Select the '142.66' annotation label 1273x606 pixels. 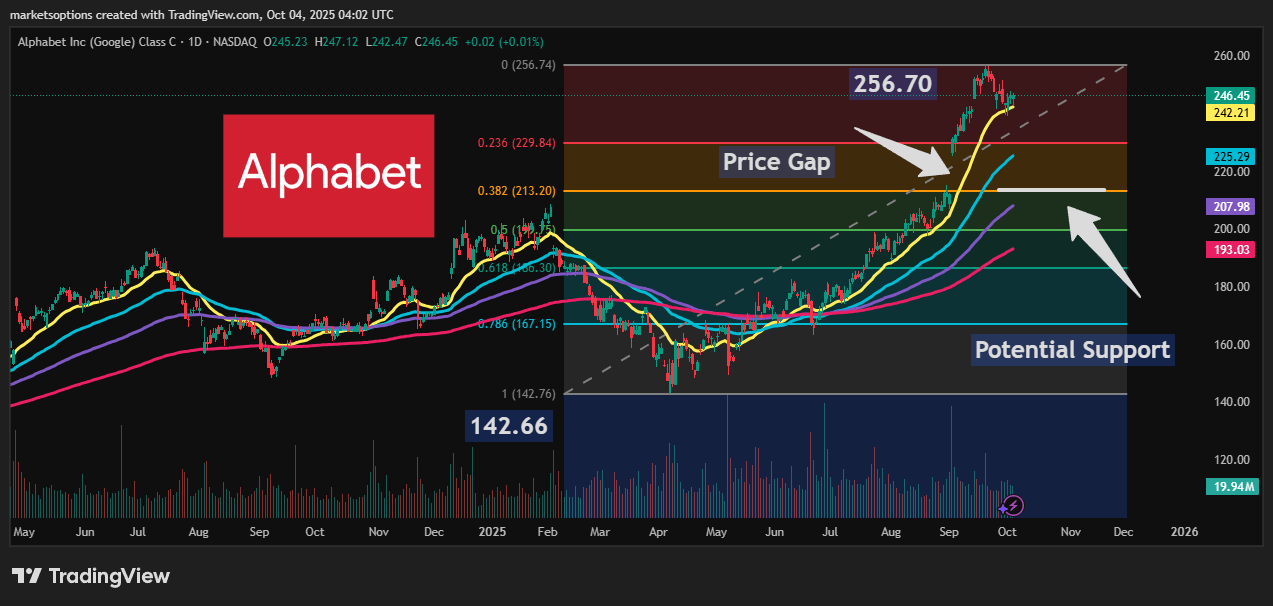[509, 426]
